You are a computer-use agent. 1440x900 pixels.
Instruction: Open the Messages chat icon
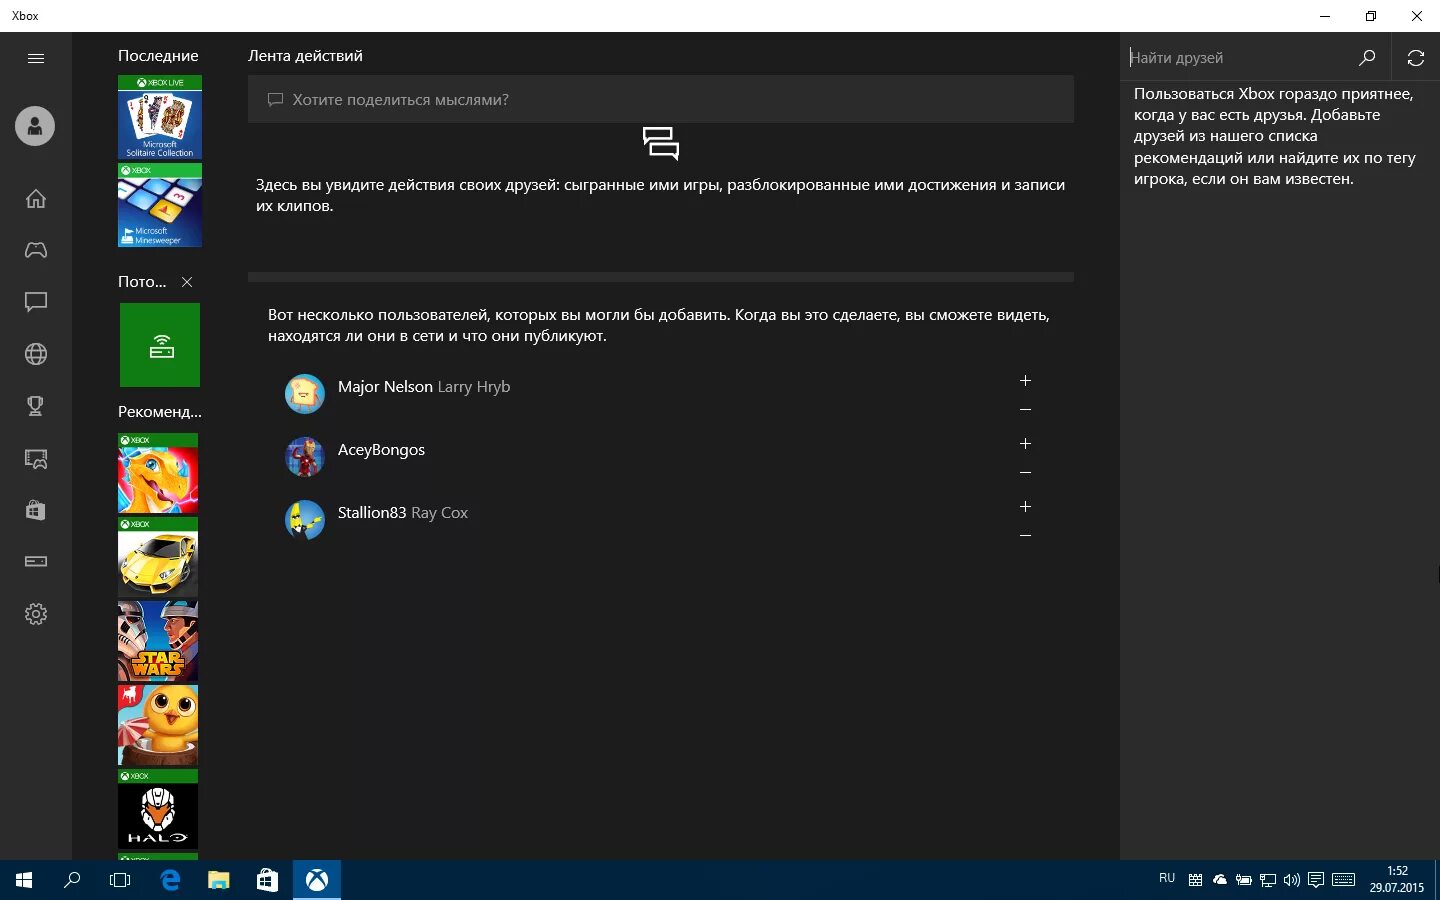(36, 302)
